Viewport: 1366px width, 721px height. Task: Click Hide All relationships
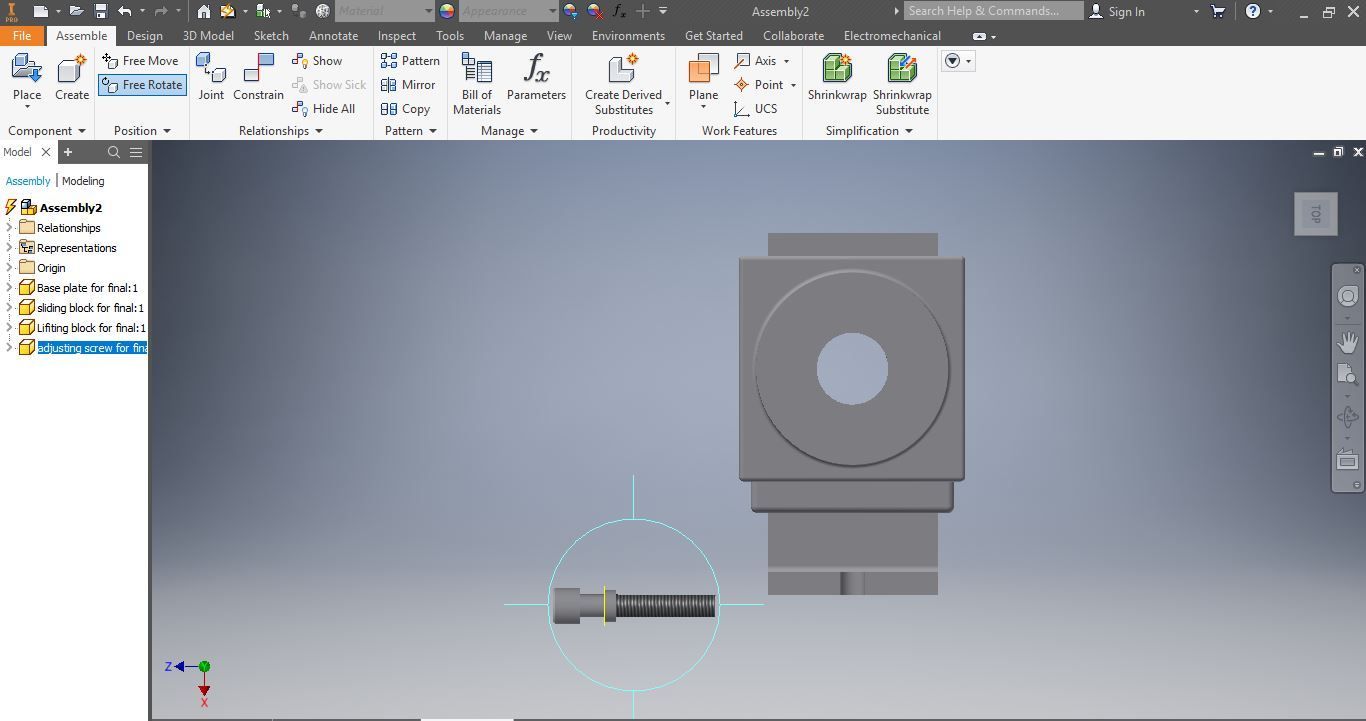click(323, 109)
